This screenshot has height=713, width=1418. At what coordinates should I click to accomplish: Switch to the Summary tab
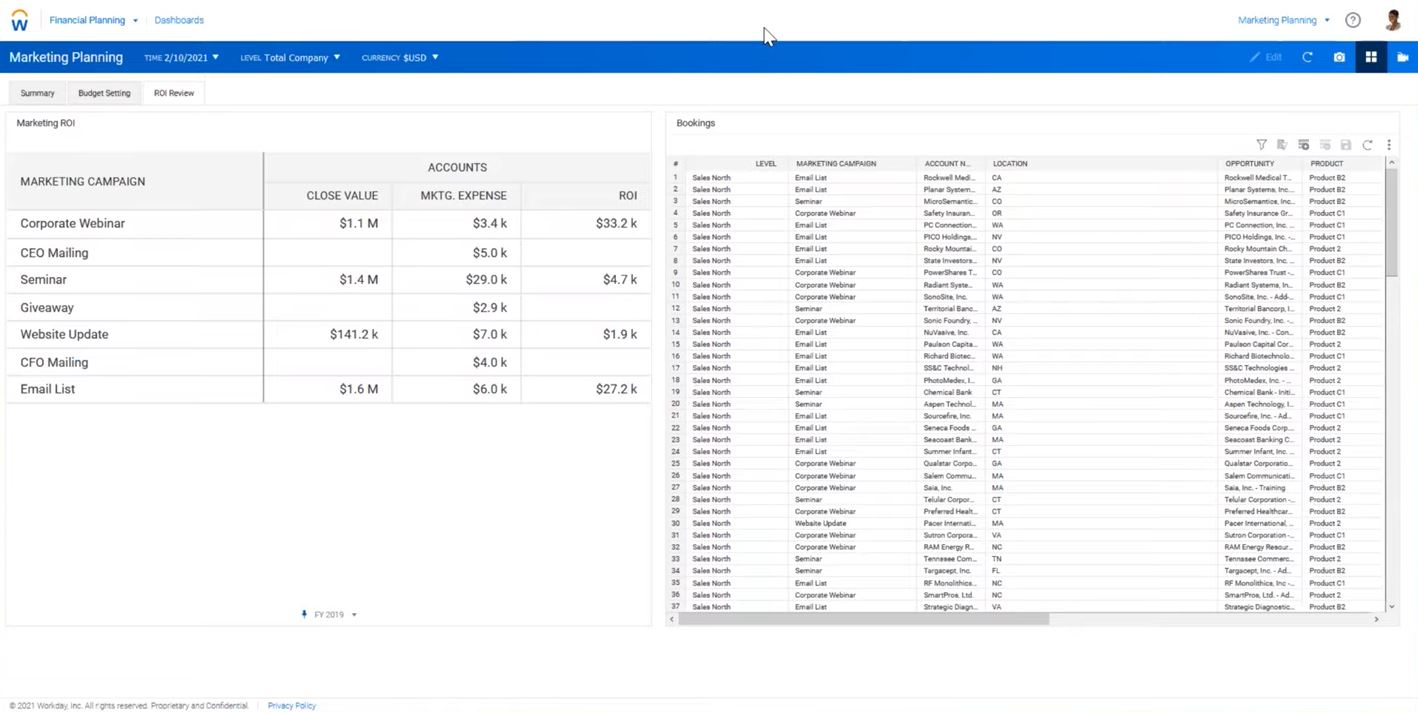[37, 92]
